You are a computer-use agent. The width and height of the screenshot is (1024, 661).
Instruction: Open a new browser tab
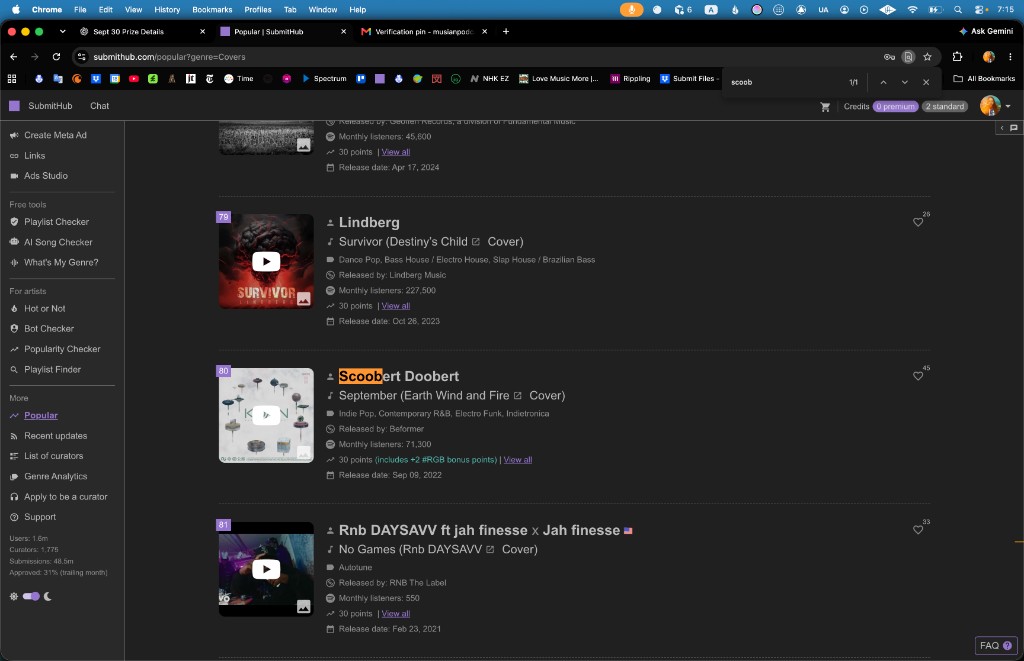505,31
